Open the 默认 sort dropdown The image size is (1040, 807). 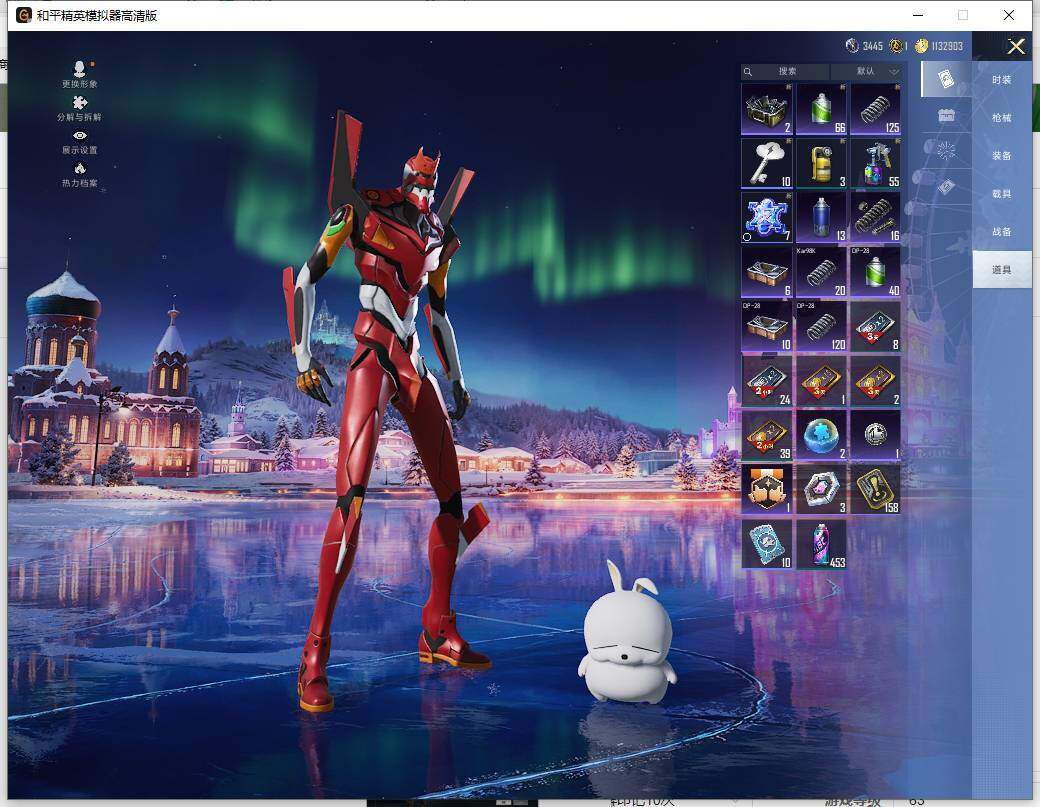tap(867, 72)
